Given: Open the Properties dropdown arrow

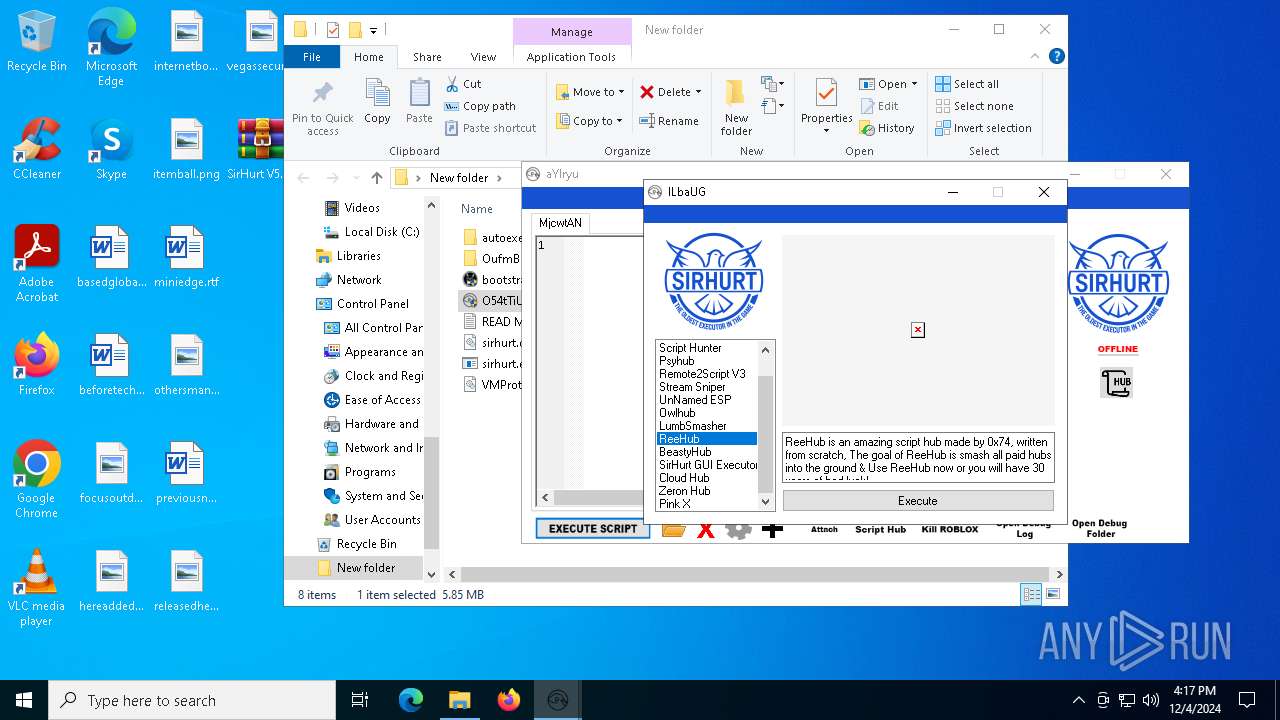Looking at the screenshot, I should [x=826, y=131].
